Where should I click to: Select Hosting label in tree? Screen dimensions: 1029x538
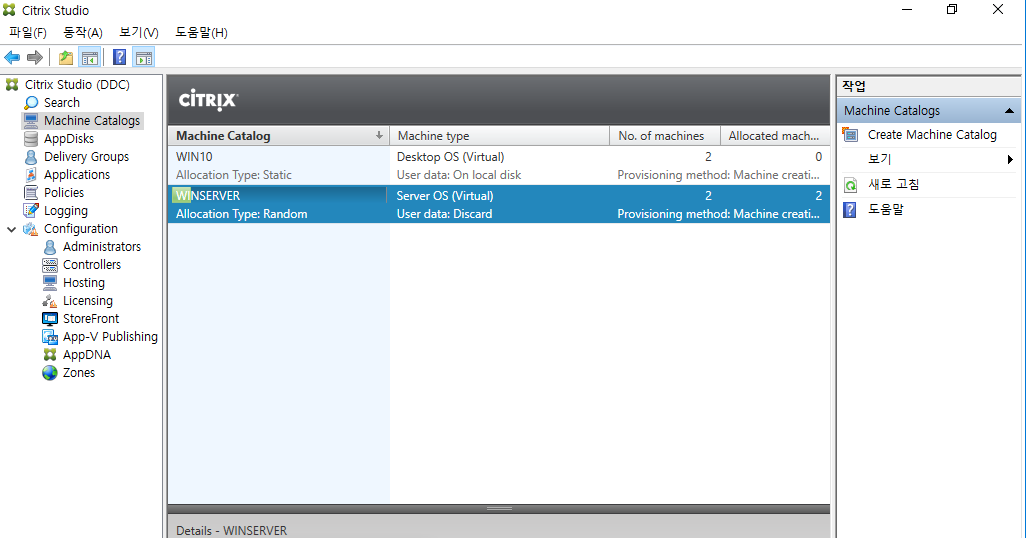(x=83, y=283)
